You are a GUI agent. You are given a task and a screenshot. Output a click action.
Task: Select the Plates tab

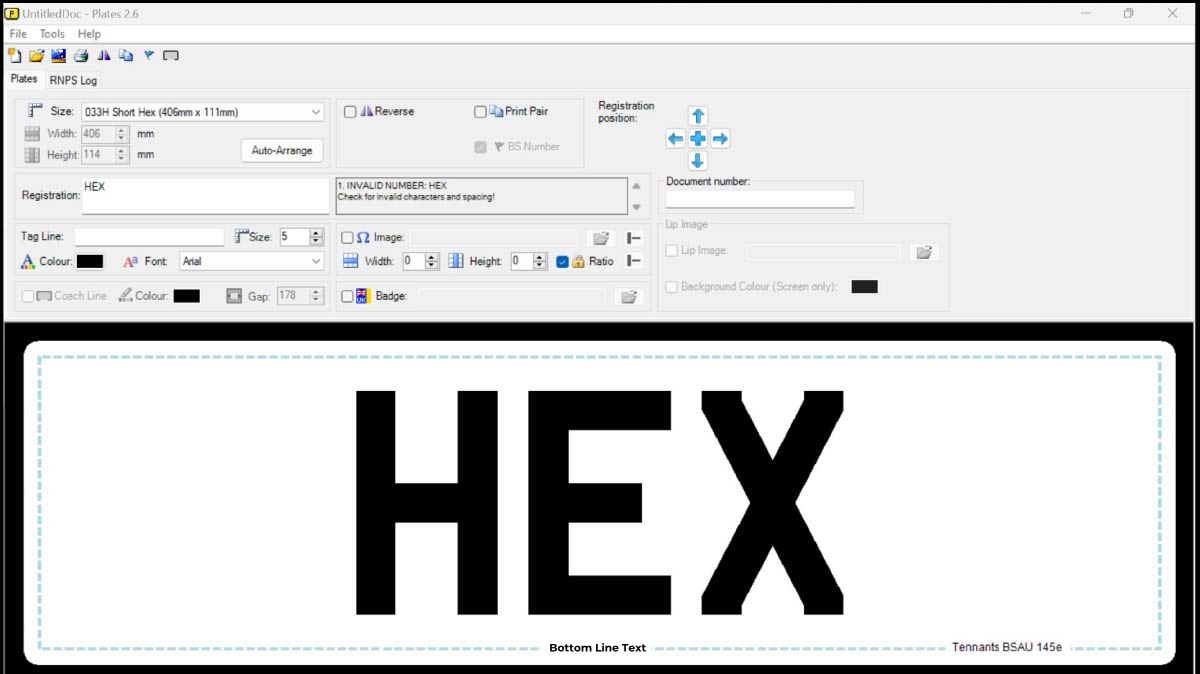[24, 79]
